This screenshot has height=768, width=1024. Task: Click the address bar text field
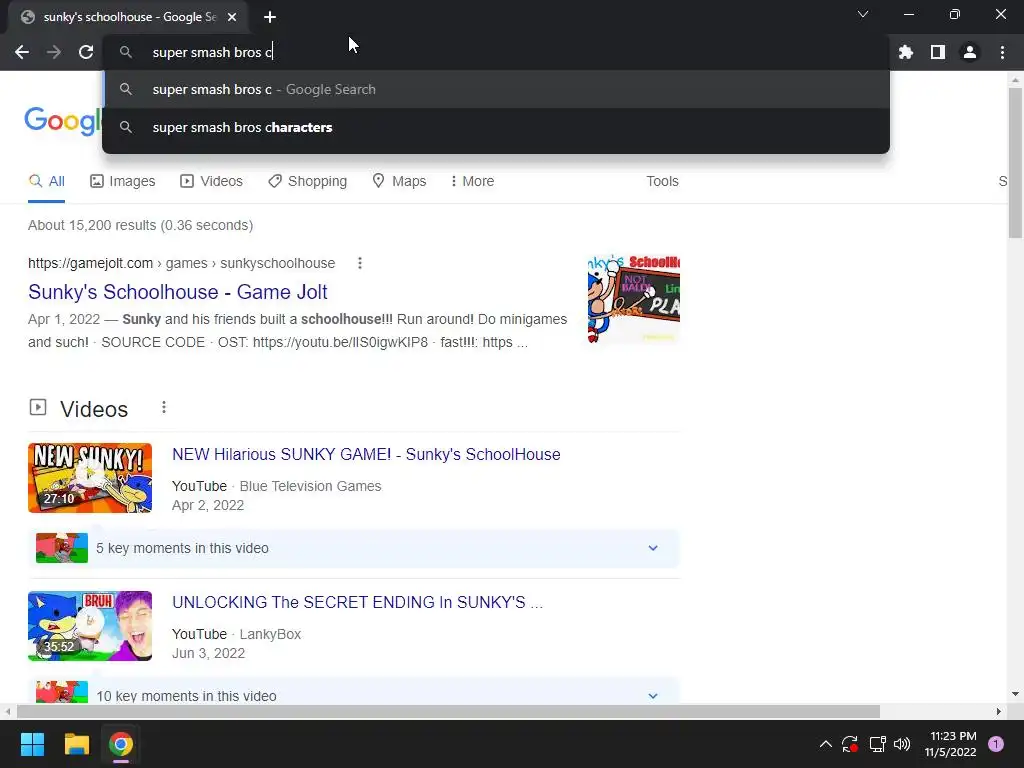pyautogui.click(x=496, y=52)
